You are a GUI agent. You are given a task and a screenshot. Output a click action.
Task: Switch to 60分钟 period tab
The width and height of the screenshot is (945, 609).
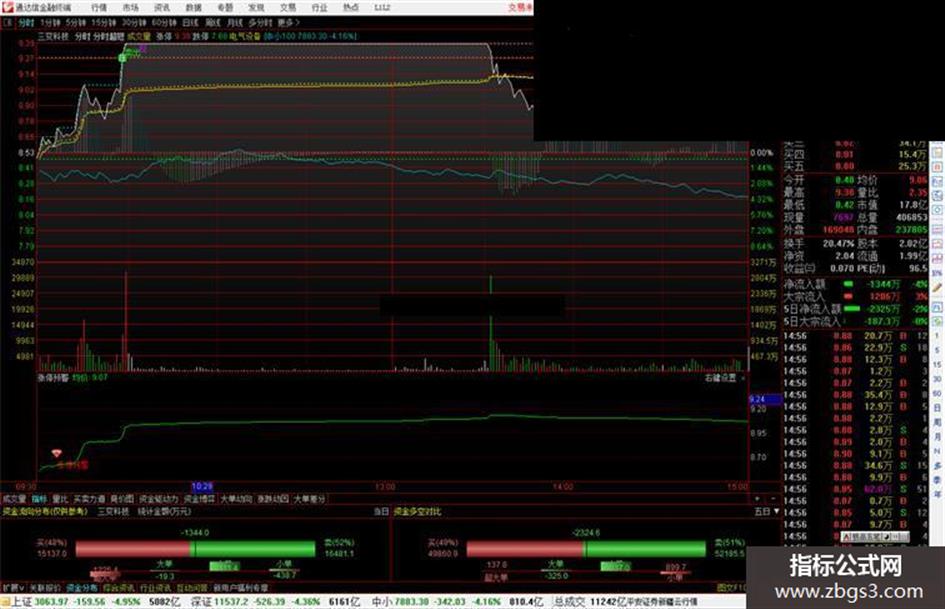(164, 23)
